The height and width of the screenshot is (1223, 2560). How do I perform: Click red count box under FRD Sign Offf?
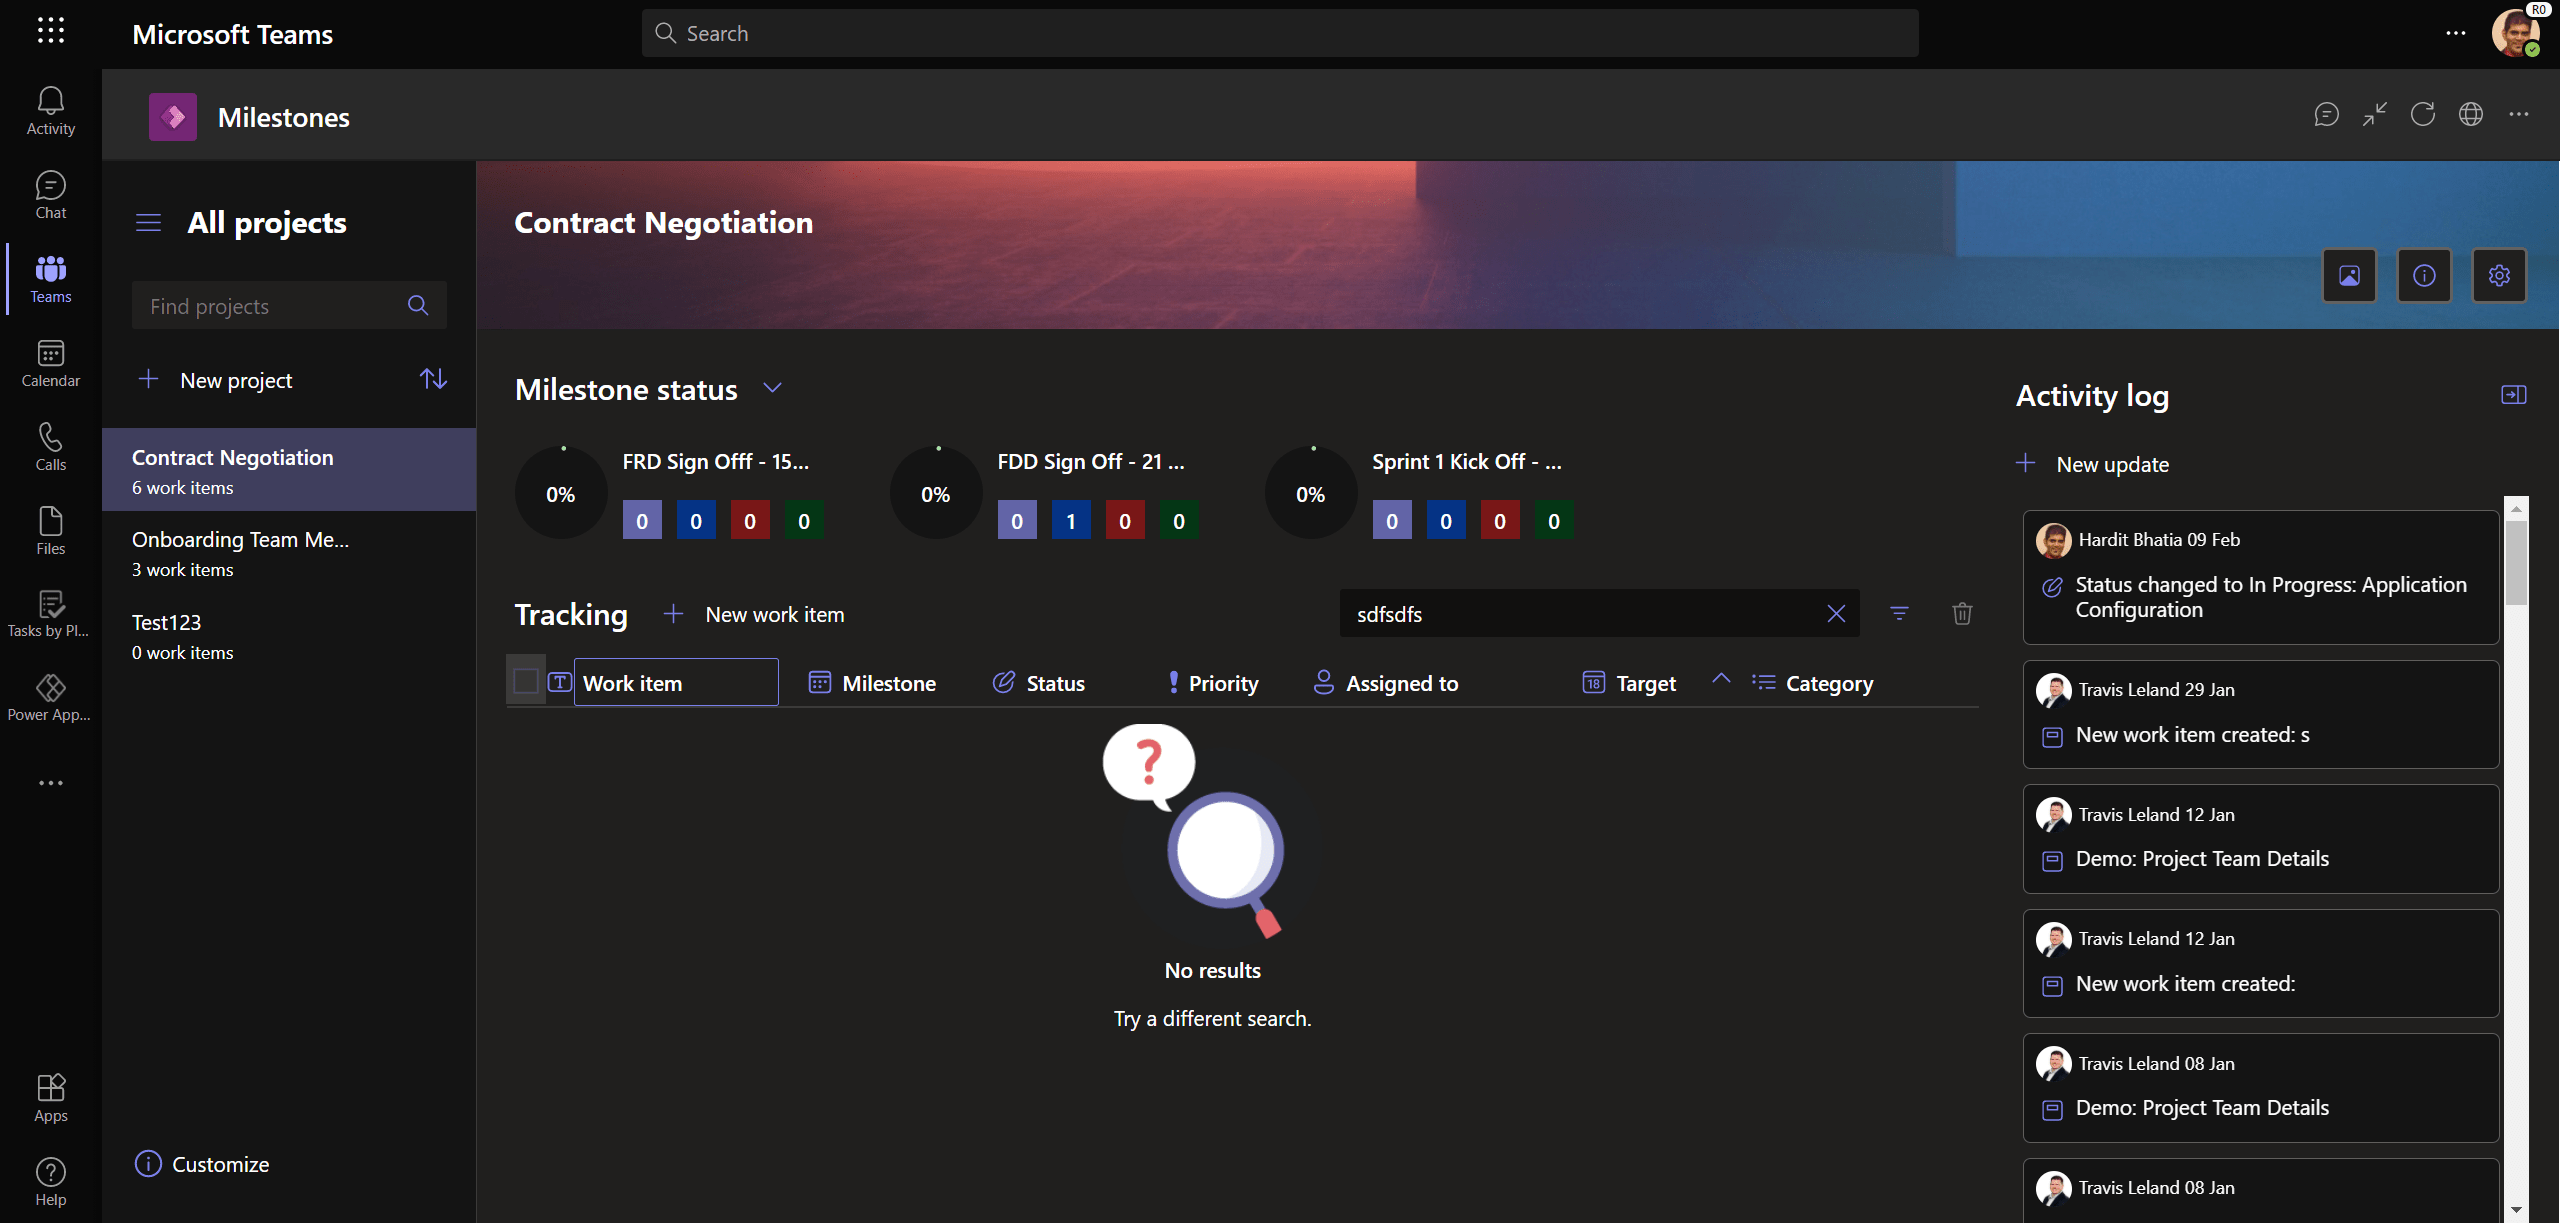point(749,521)
